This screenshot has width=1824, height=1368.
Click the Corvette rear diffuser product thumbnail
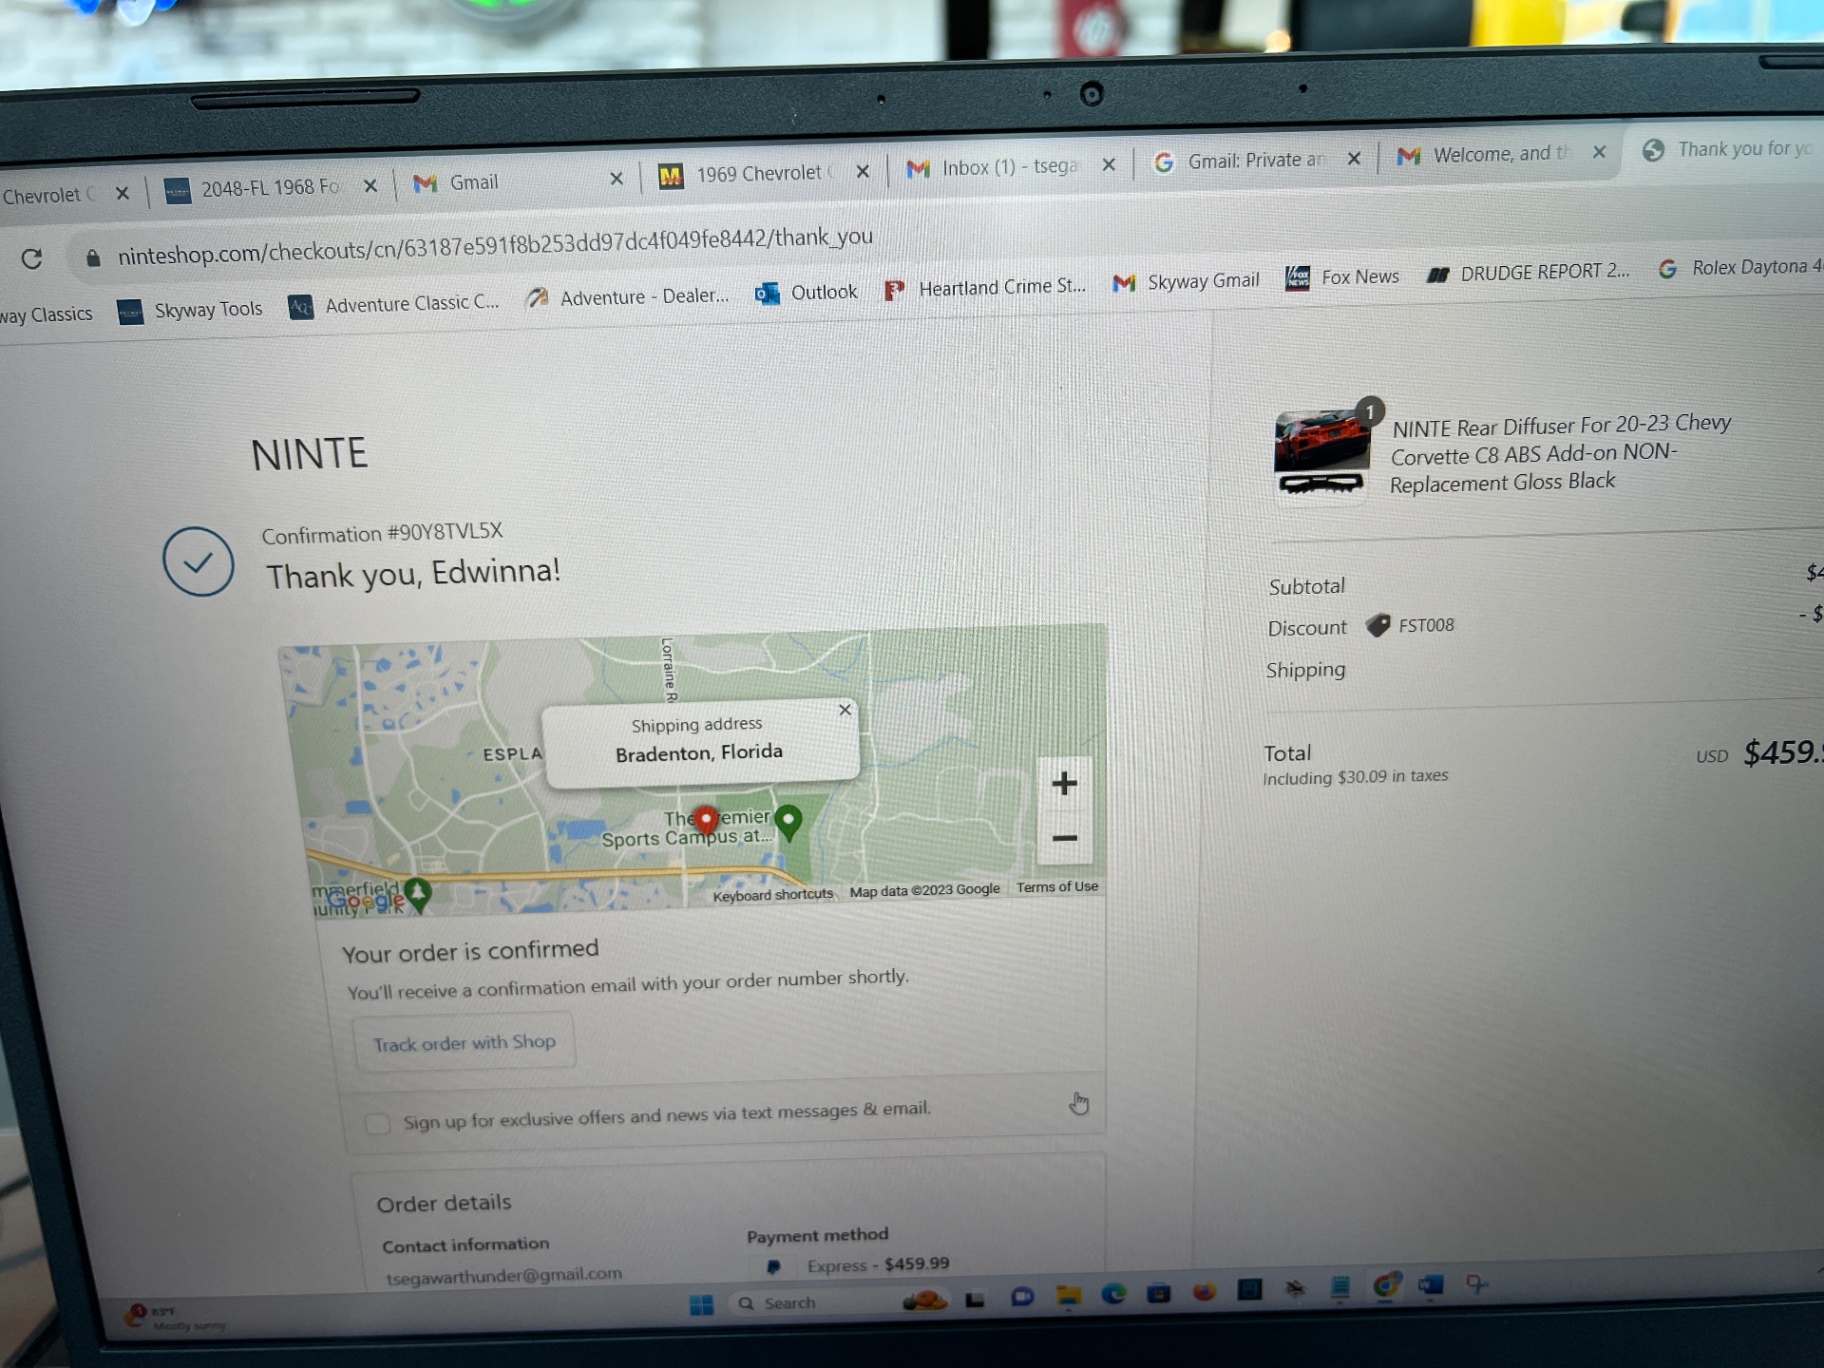[x=1321, y=452]
